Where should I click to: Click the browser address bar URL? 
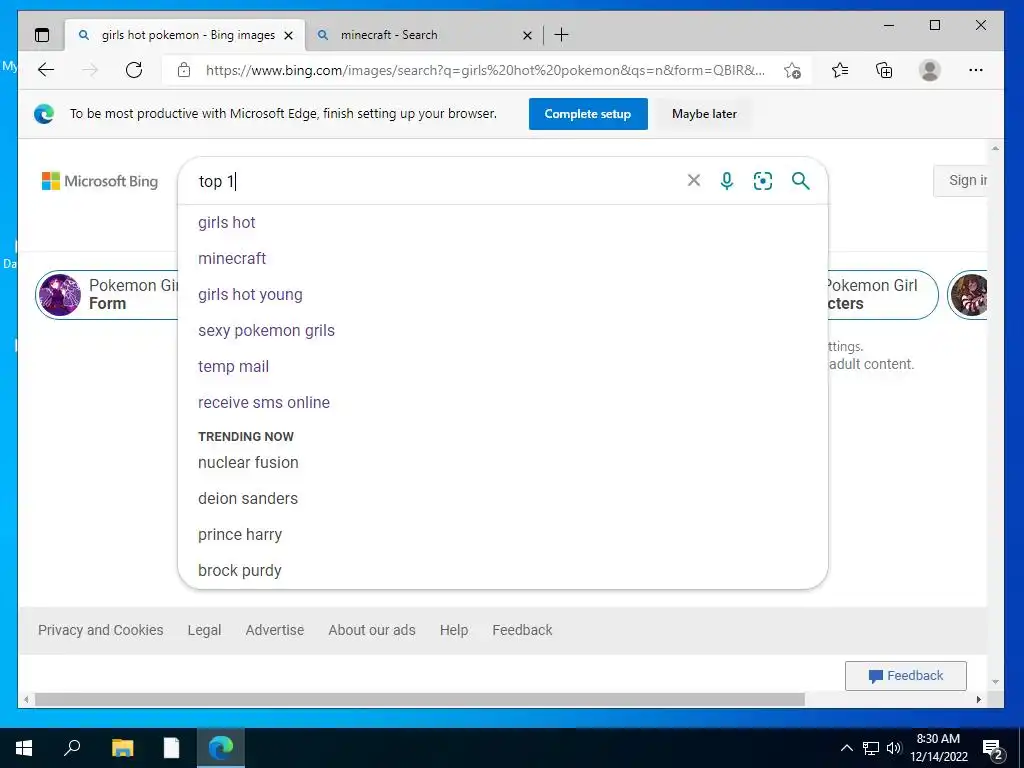coord(485,70)
